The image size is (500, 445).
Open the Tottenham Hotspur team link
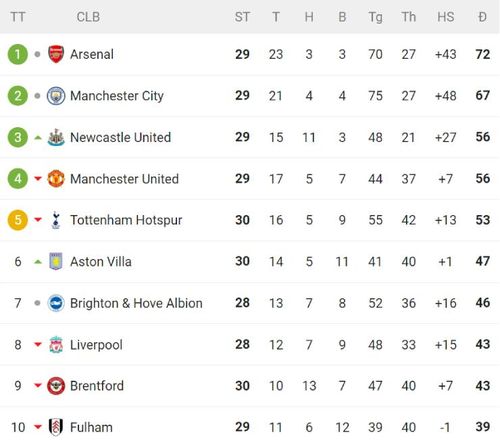click(126, 220)
